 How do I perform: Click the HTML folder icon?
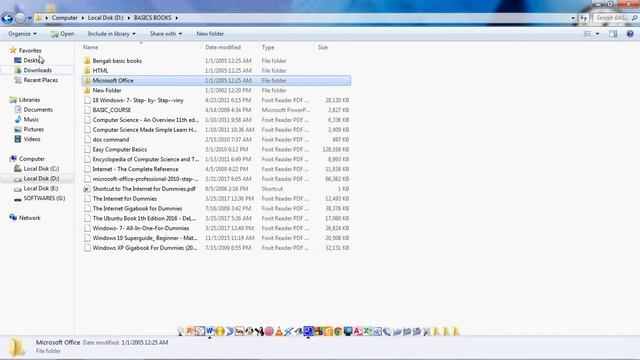[x=87, y=71]
